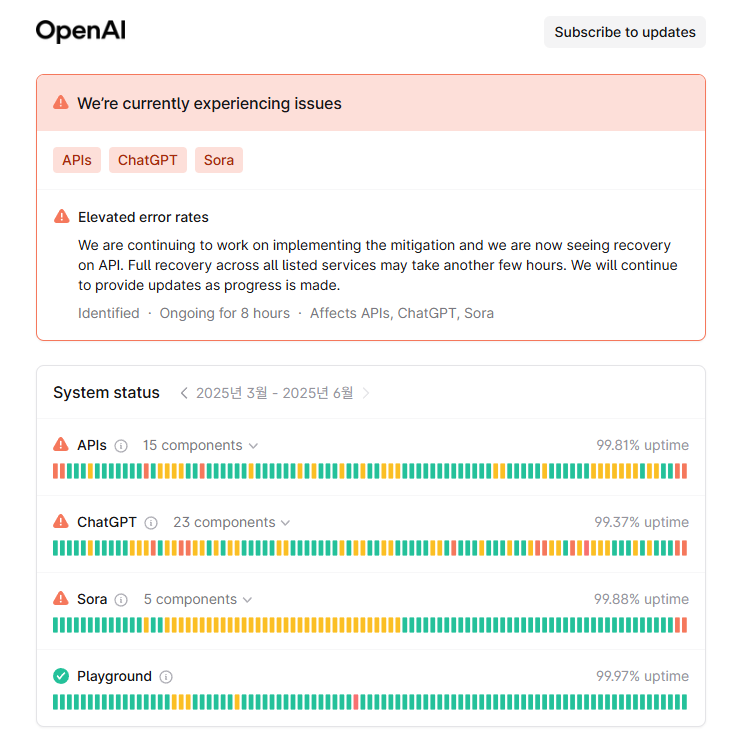The width and height of the screenshot is (737, 742).
Task: Expand the ChatGPT 23 components list
Action: 231,523
